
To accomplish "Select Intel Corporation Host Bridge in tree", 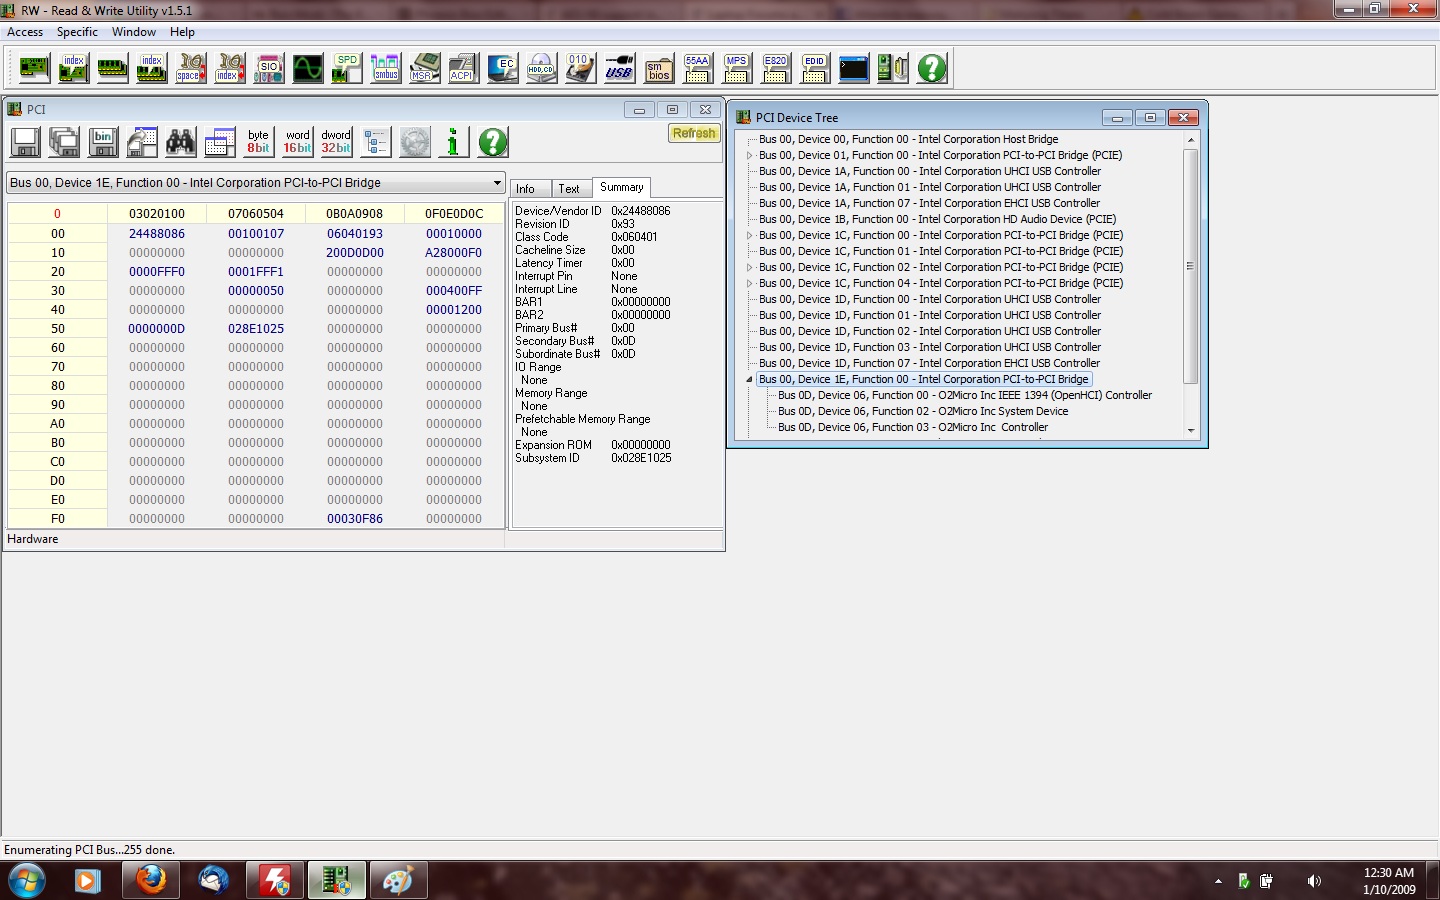I will click(908, 139).
